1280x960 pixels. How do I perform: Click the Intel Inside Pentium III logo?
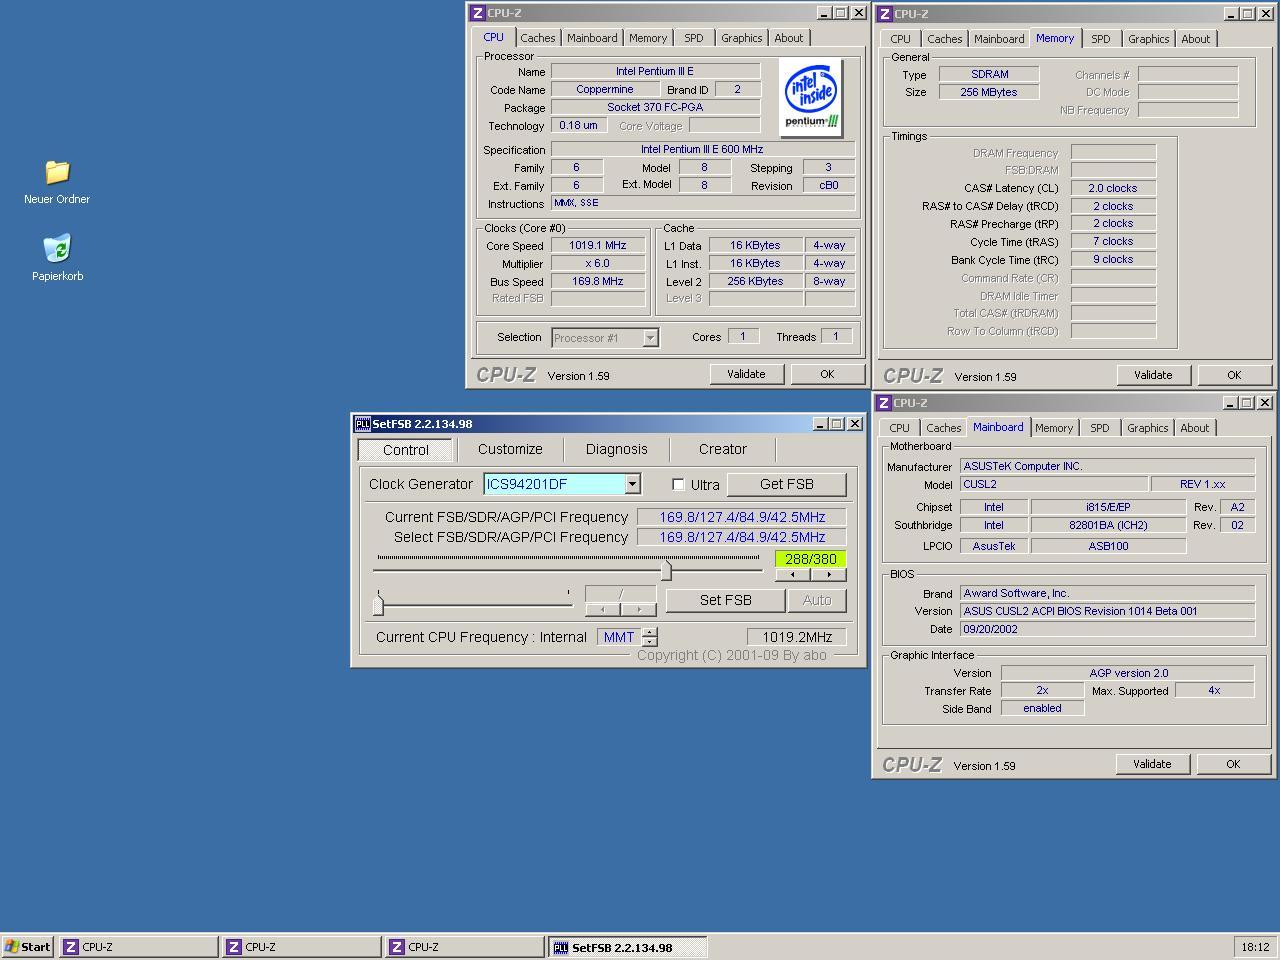pyautogui.click(x=810, y=98)
